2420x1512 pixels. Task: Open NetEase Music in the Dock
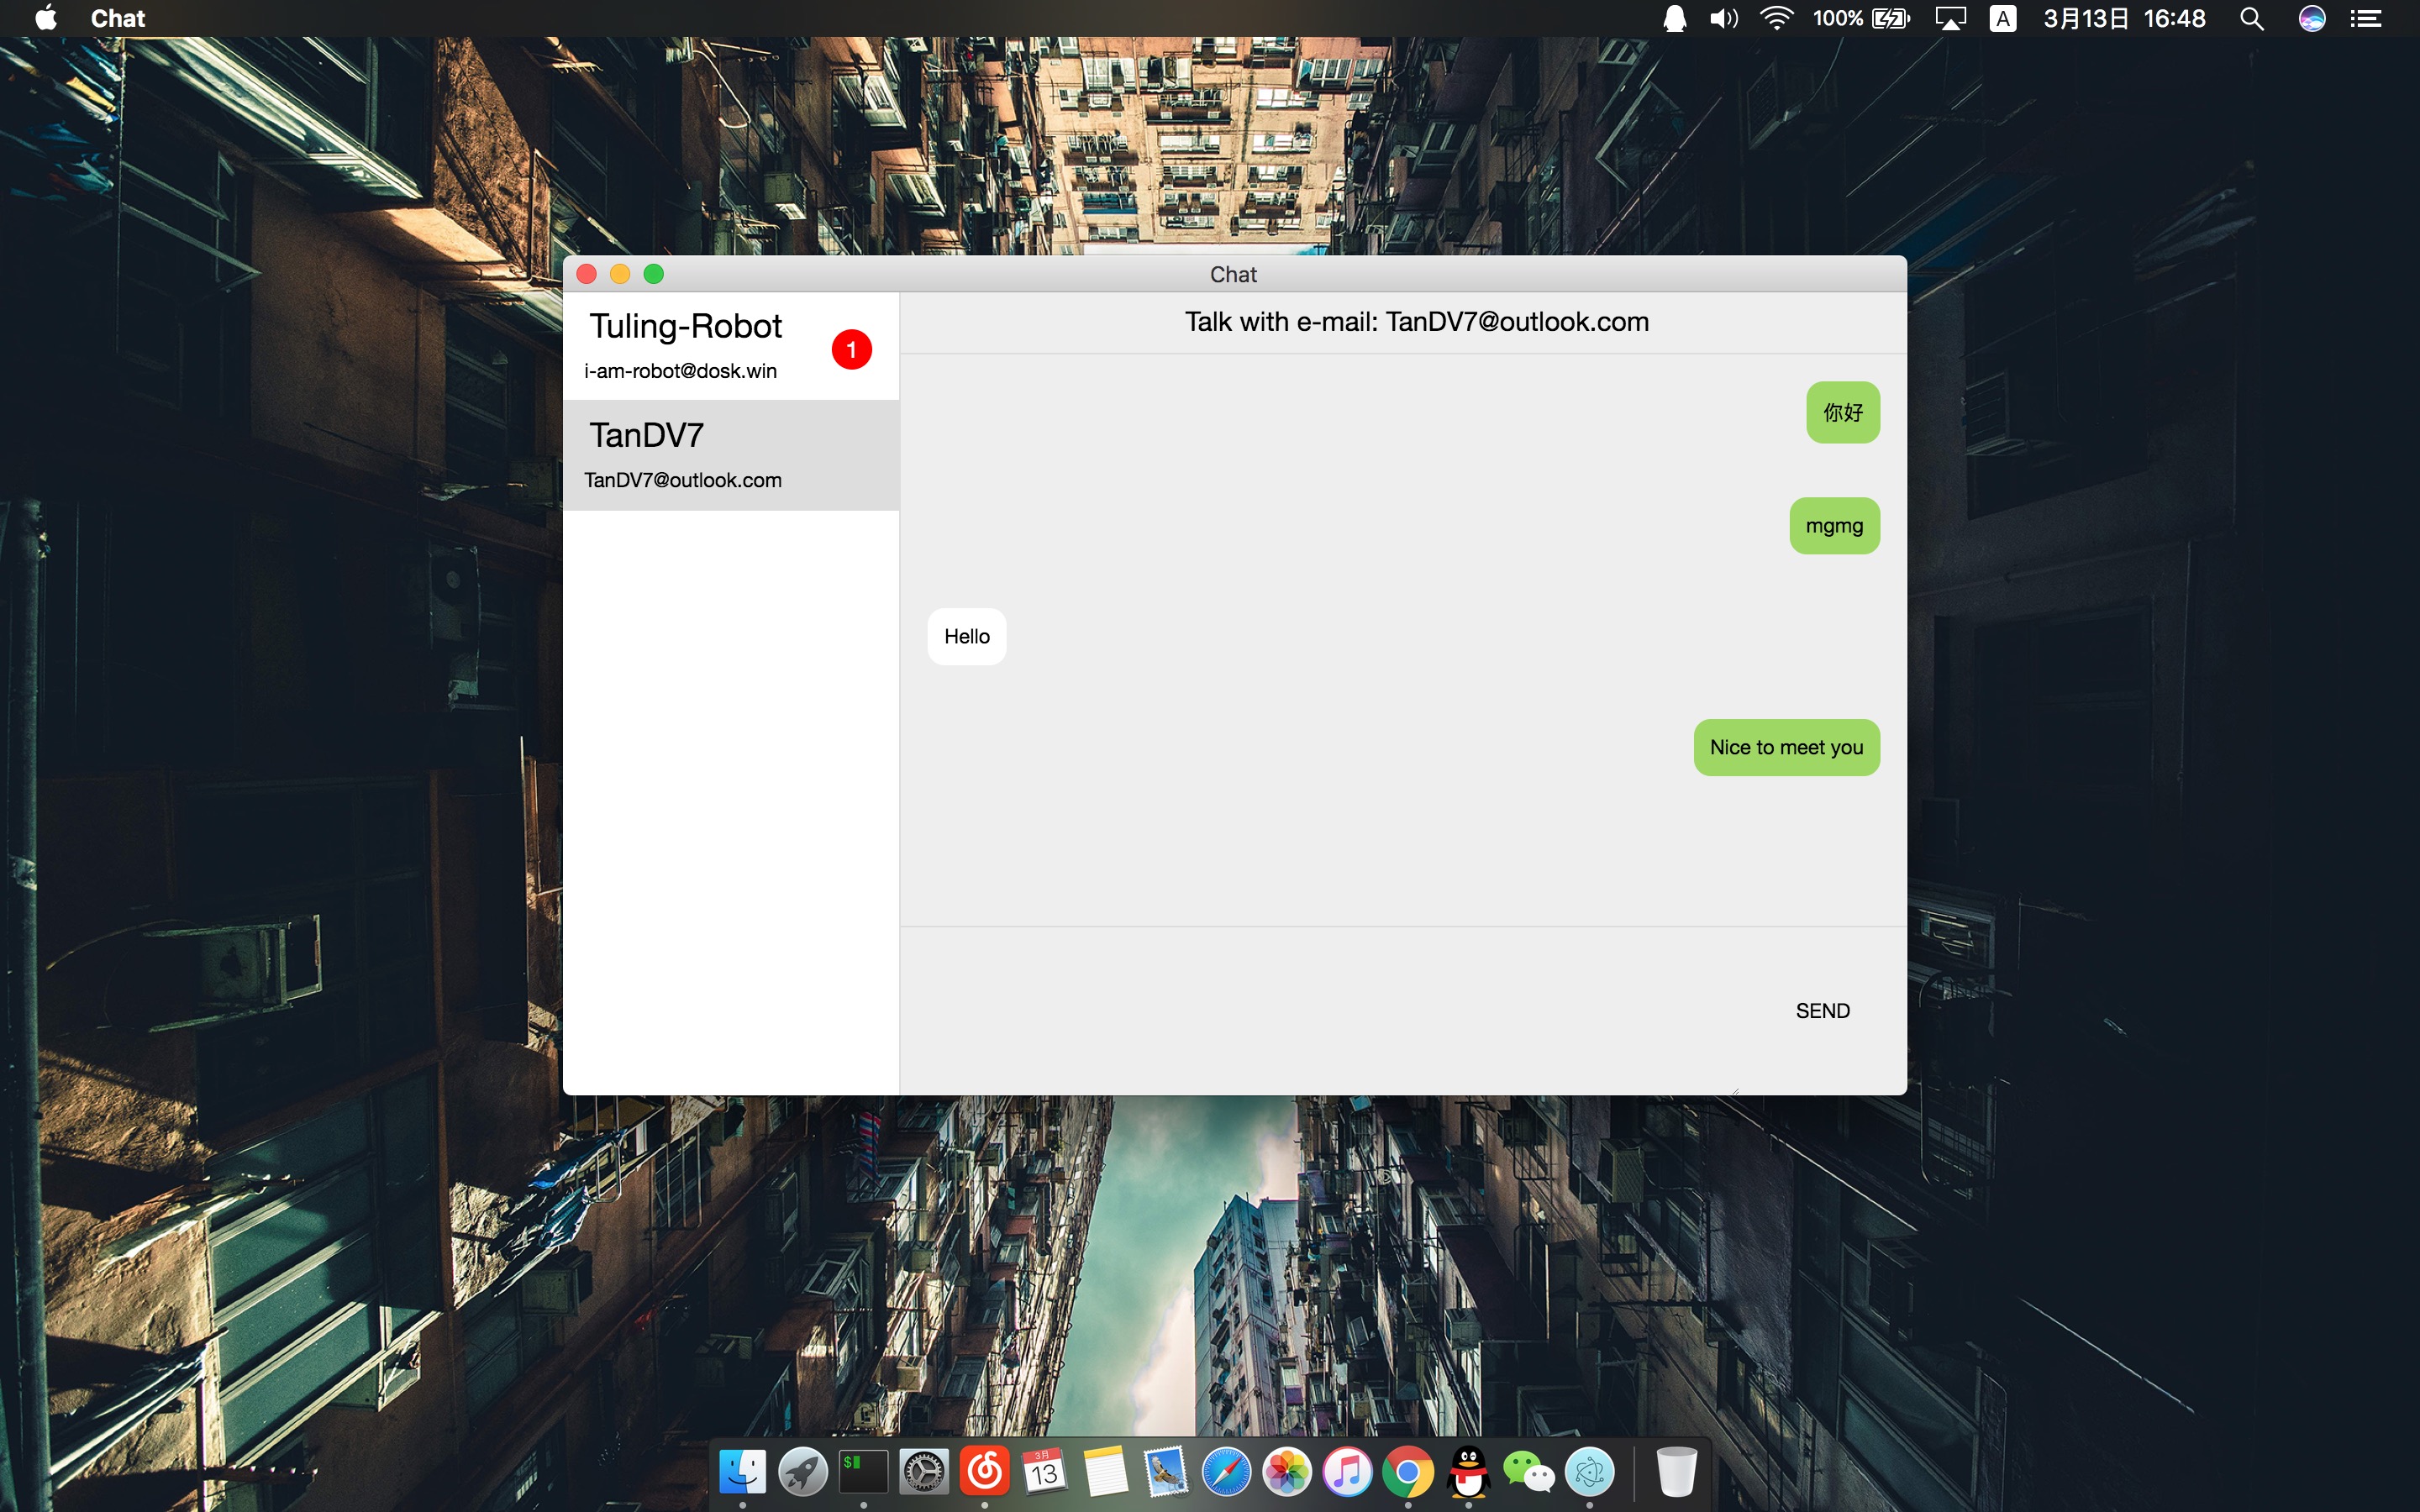pyautogui.click(x=984, y=1471)
